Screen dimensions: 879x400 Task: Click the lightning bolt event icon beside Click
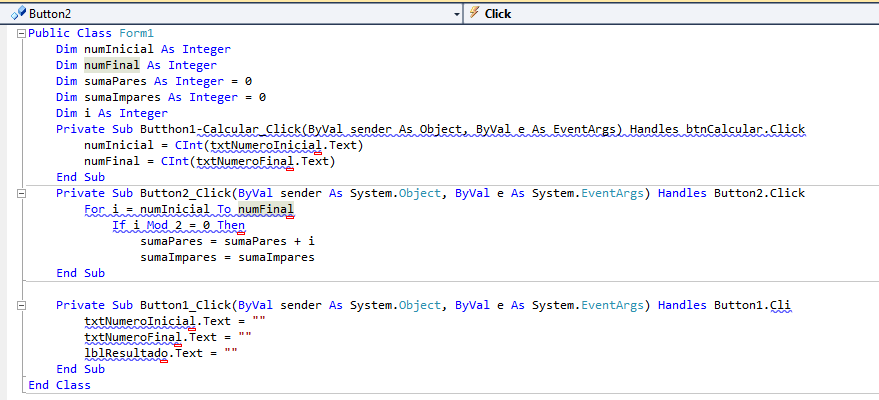pos(474,14)
